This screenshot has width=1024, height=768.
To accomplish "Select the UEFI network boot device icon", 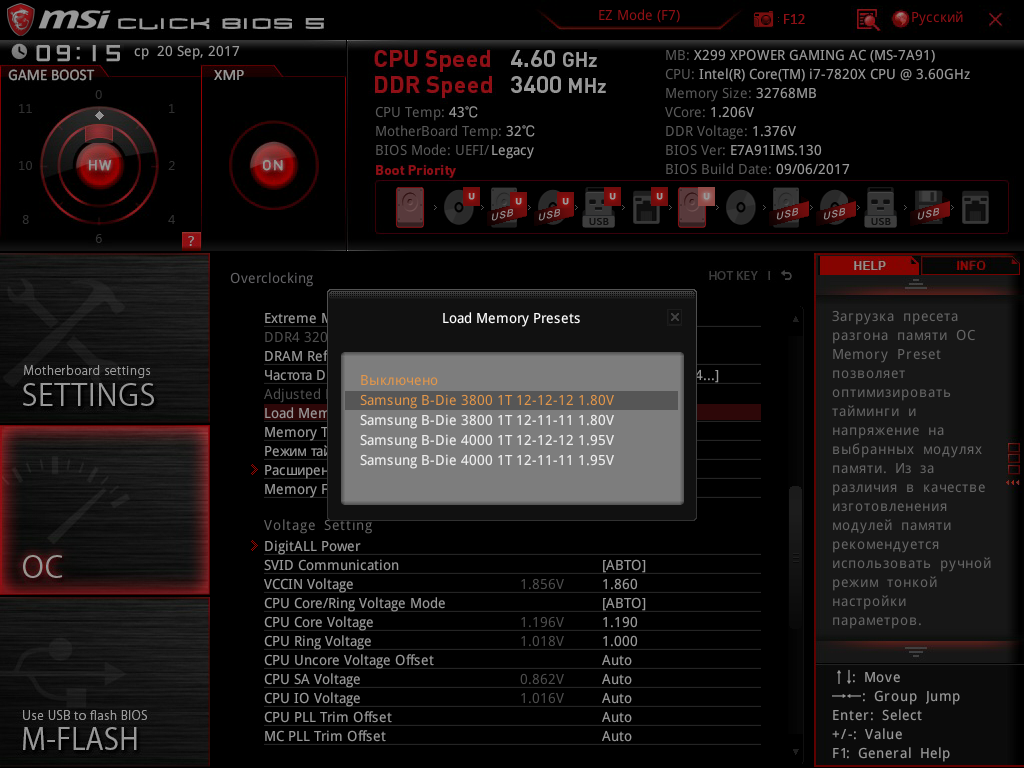I will point(649,208).
